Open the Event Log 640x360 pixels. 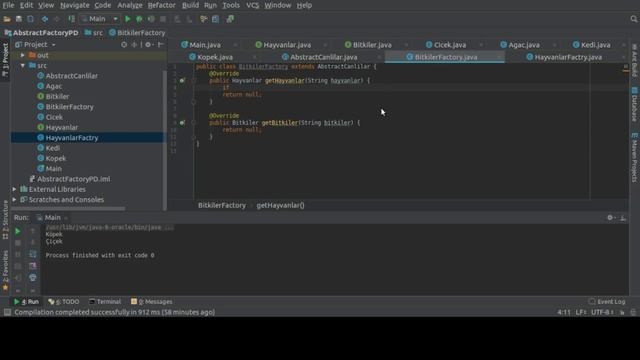point(607,302)
